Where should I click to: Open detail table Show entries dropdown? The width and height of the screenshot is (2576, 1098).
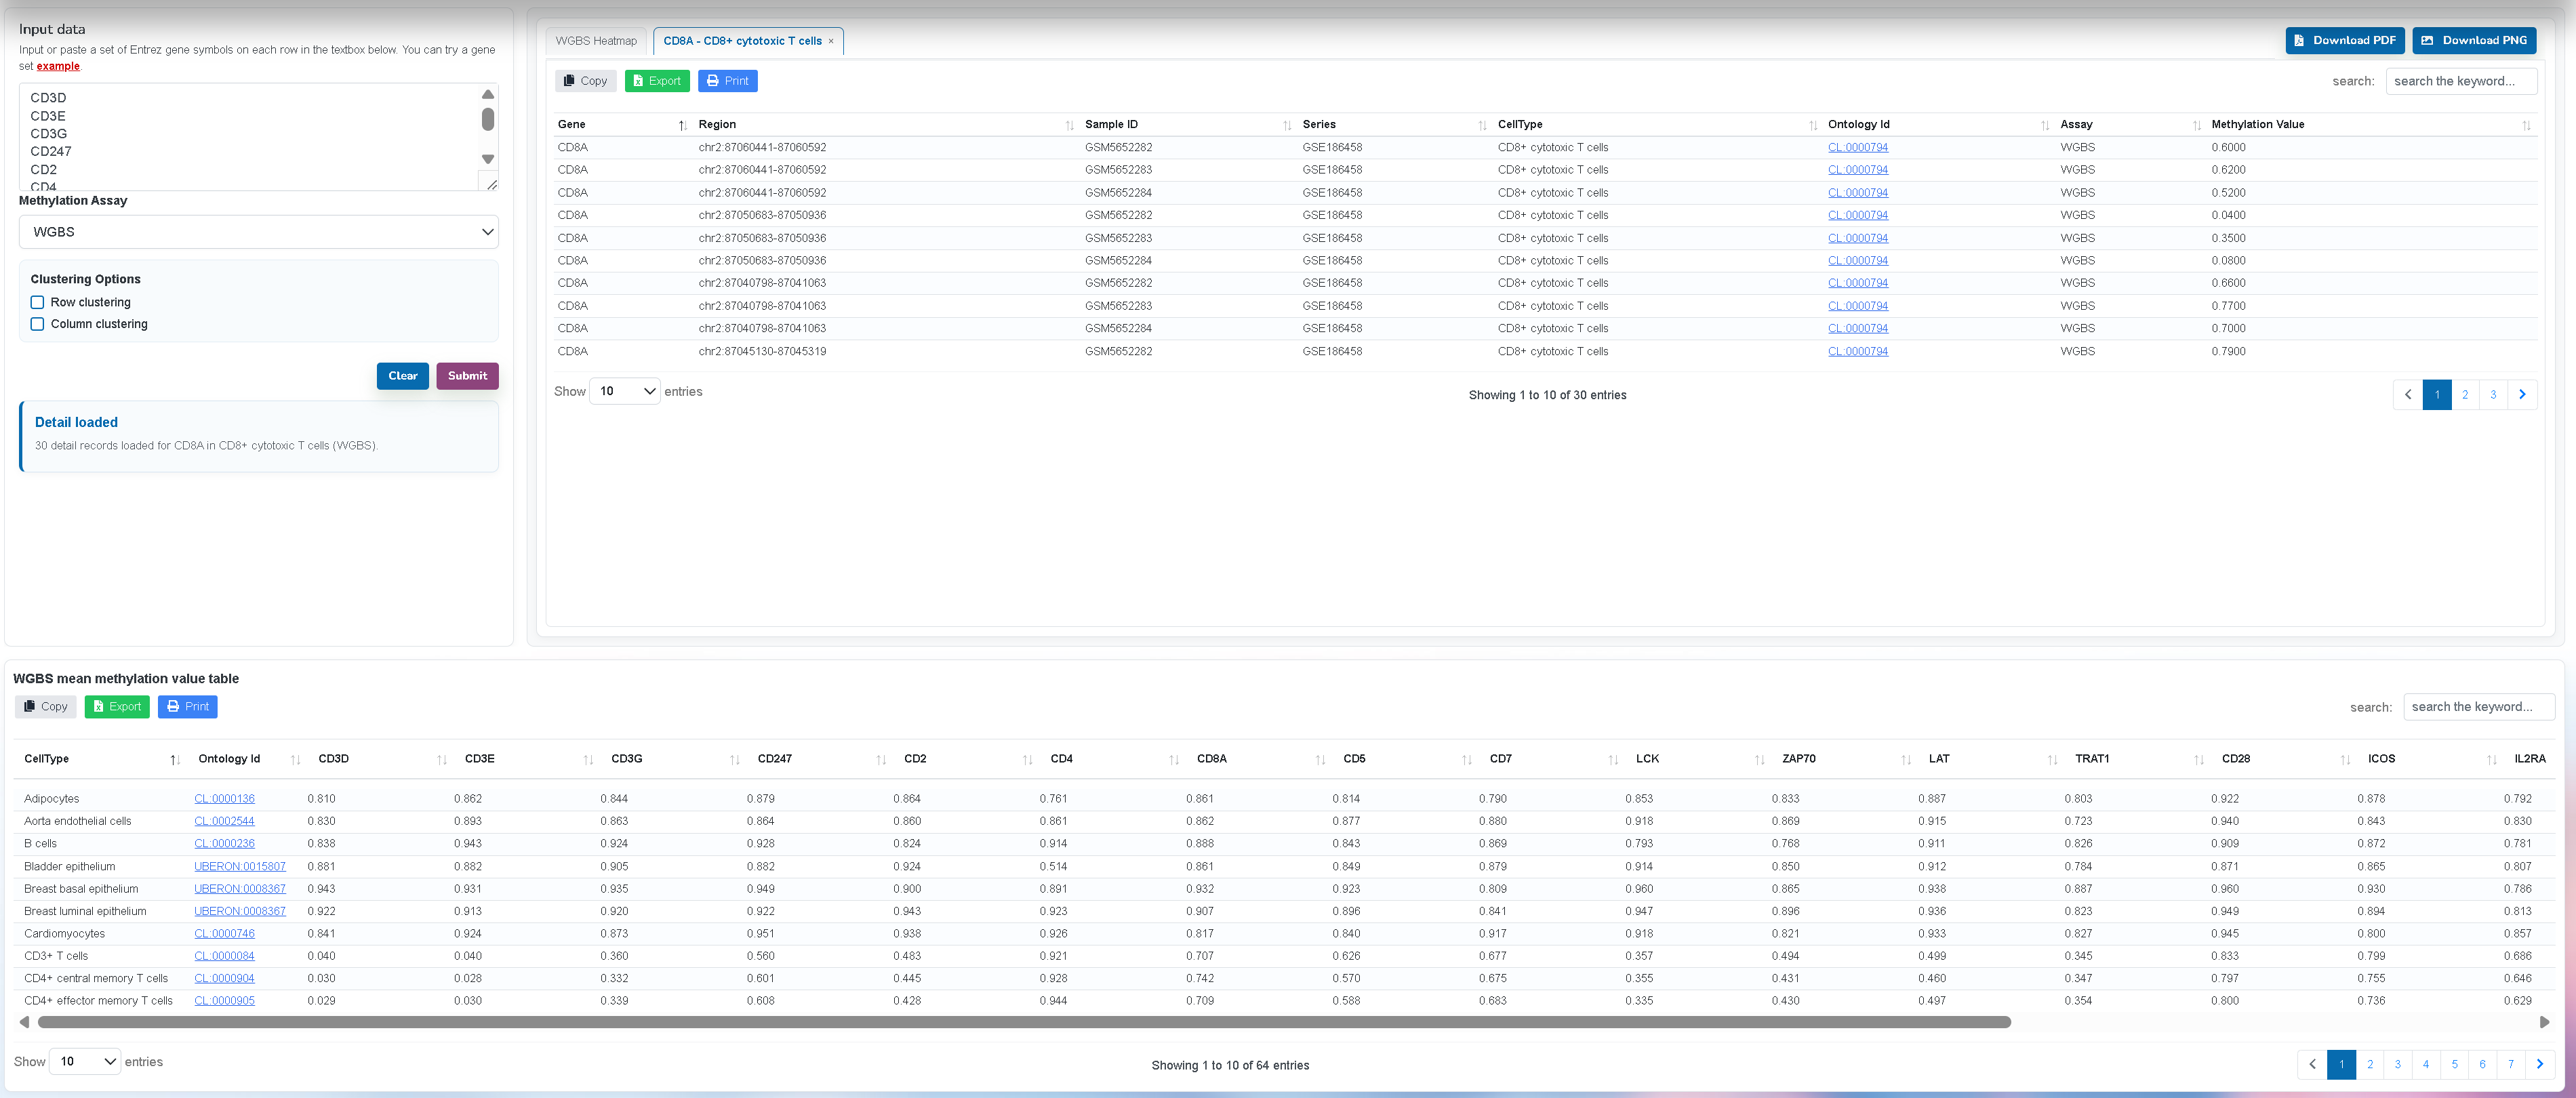click(625, 392)
